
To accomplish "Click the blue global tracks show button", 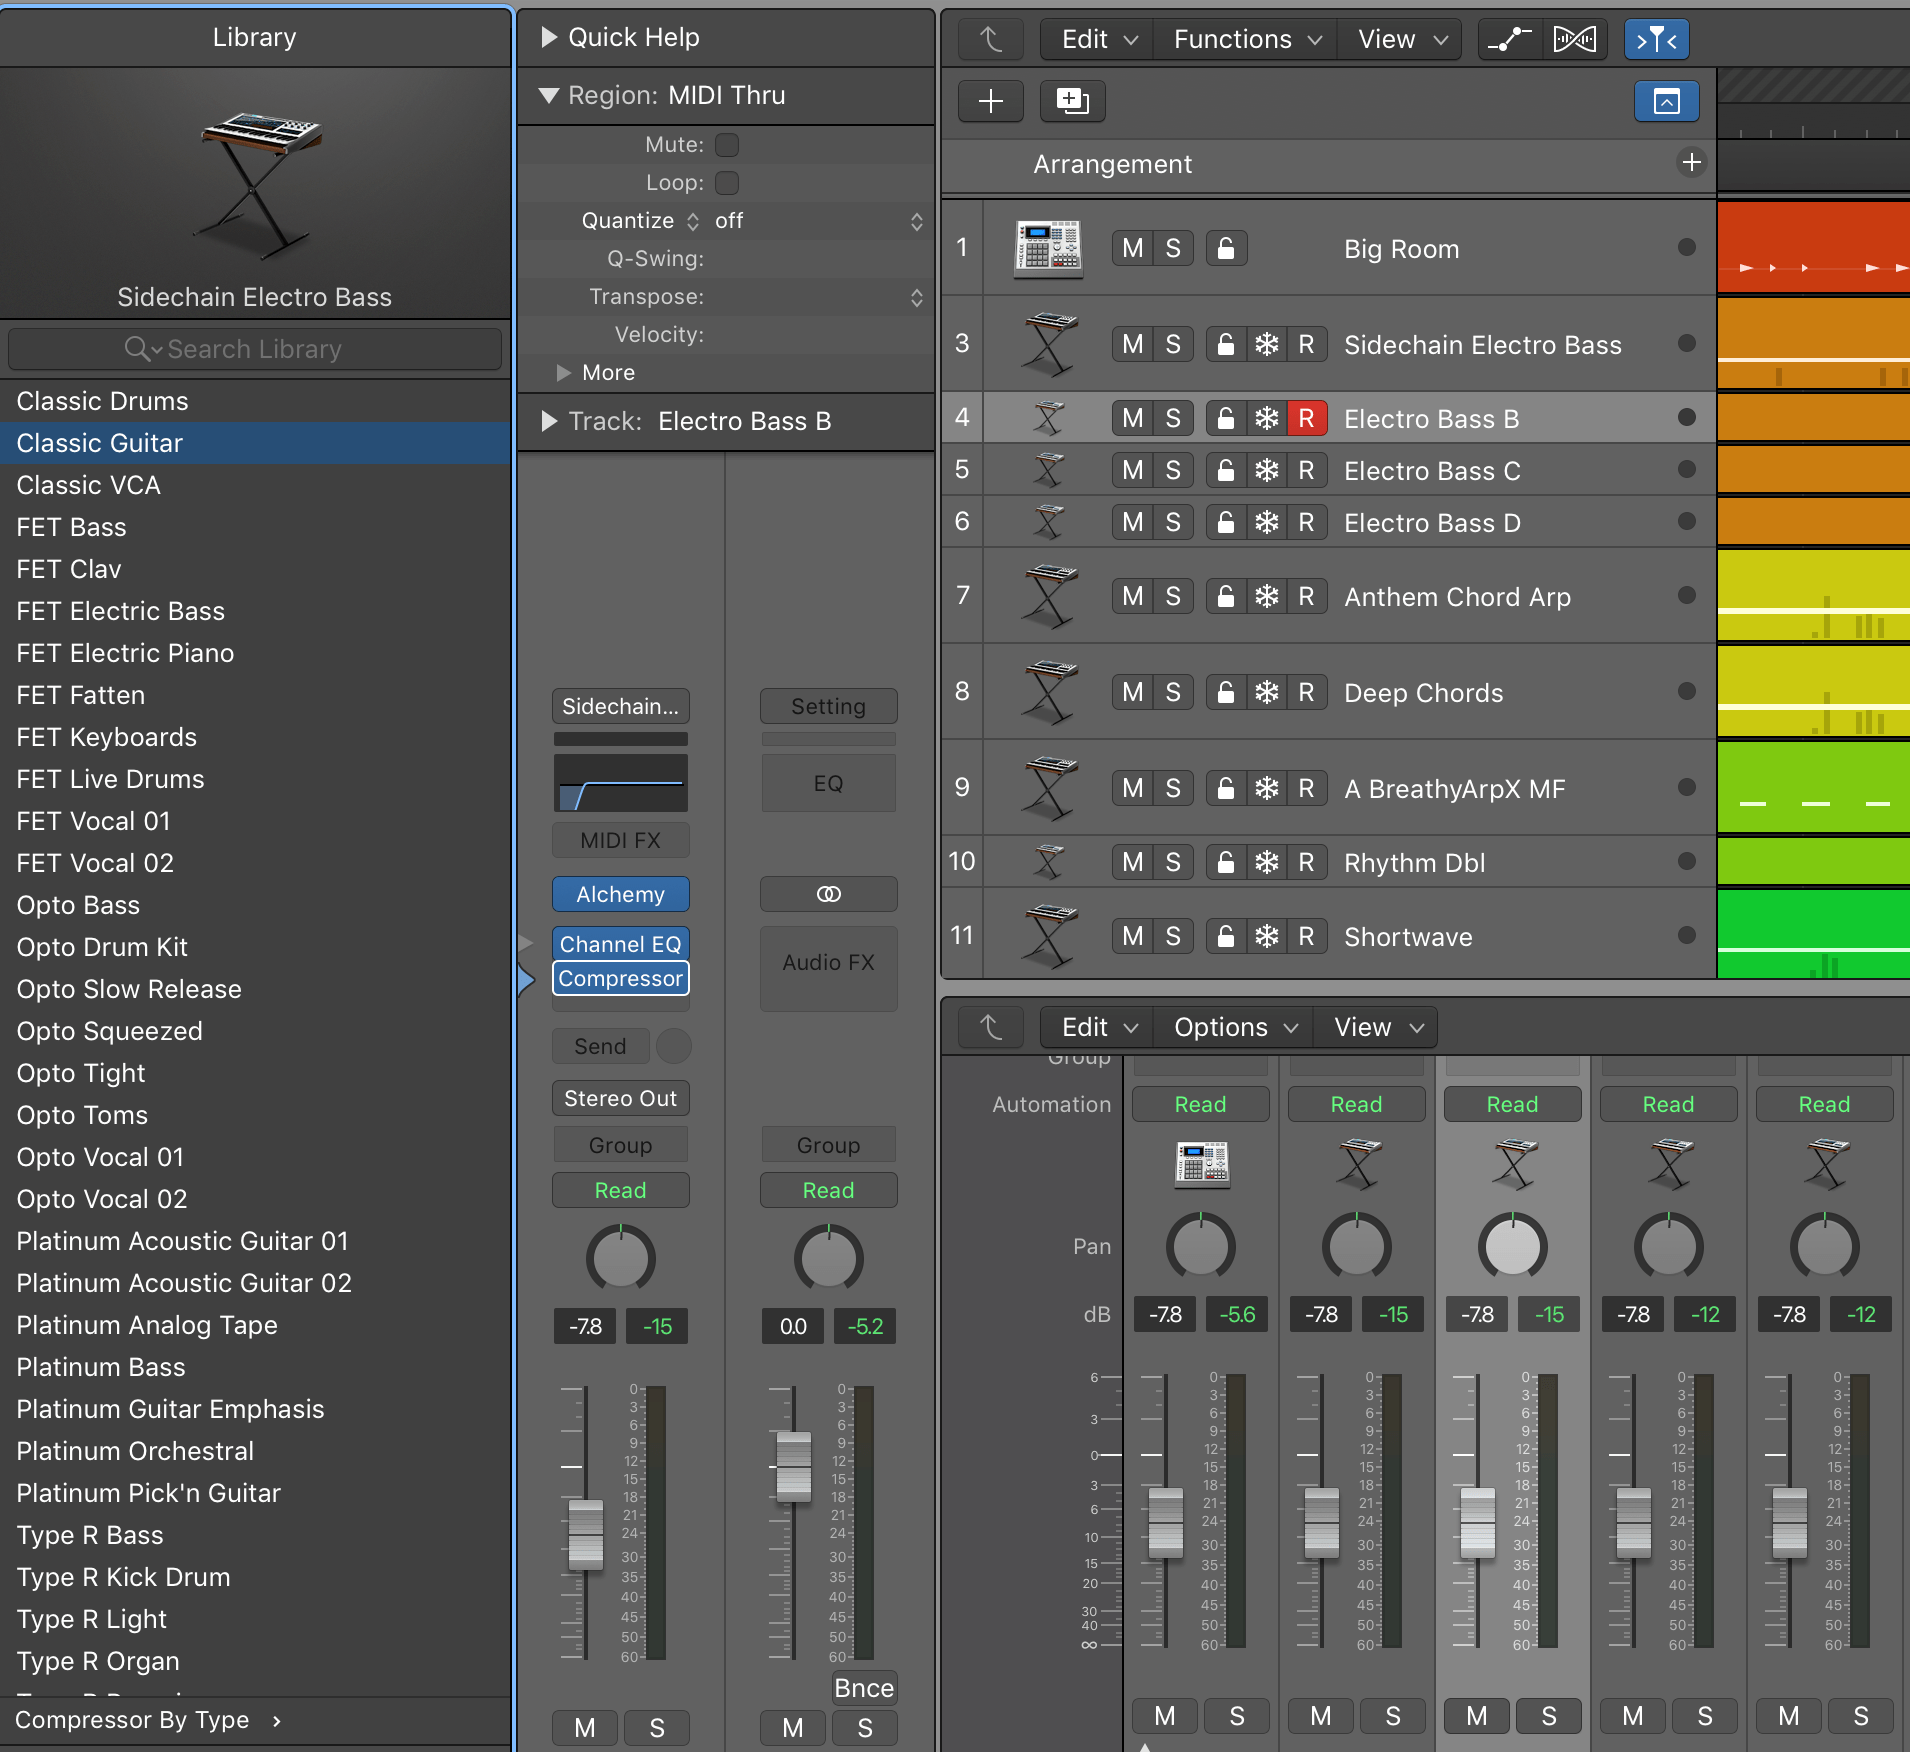I will point(1667,101).
